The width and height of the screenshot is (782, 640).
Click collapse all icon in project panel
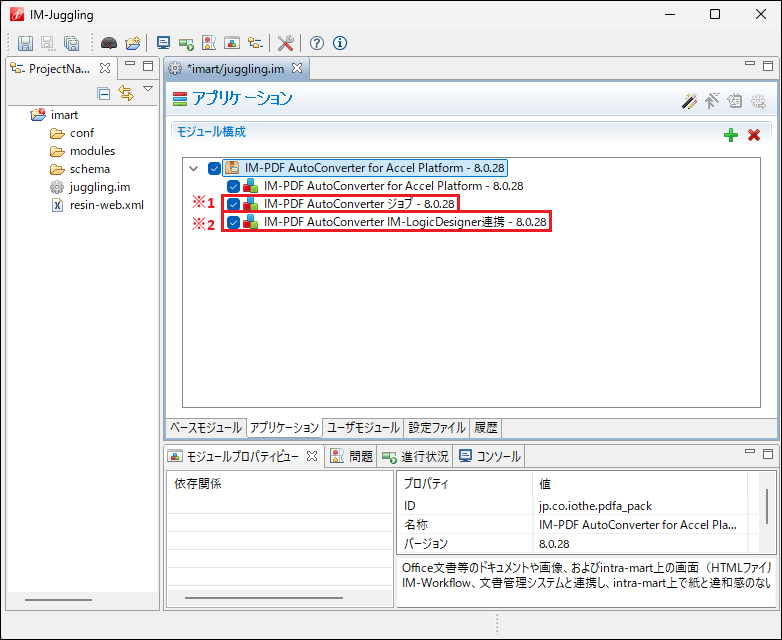pyautogui.click(x=104, y=93)
